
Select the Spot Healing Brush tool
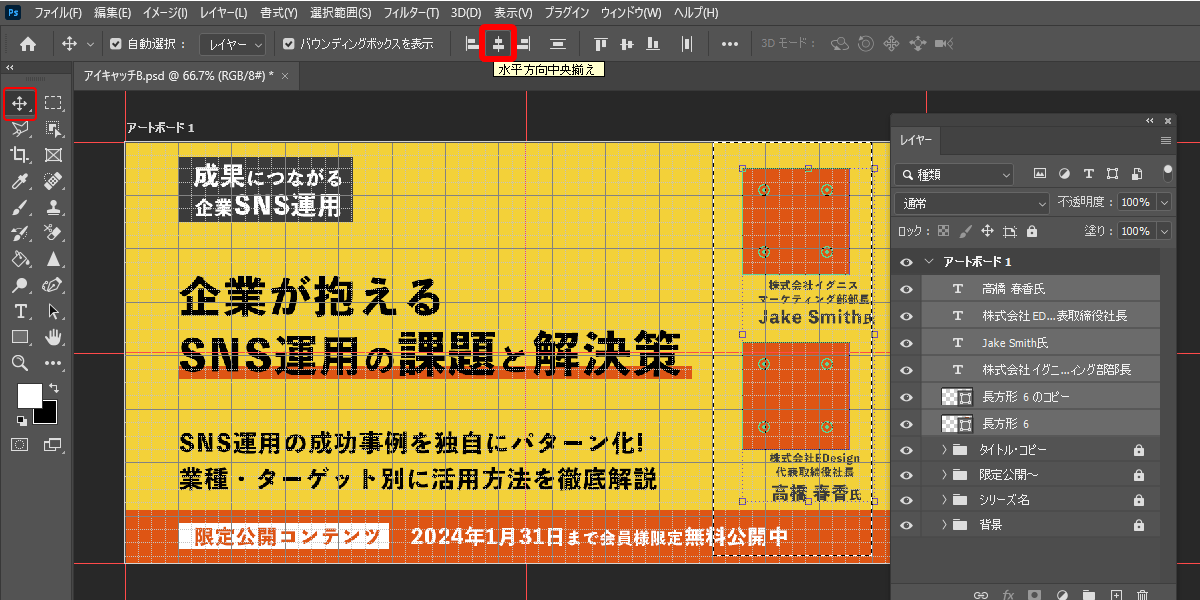tap(54, 181)
